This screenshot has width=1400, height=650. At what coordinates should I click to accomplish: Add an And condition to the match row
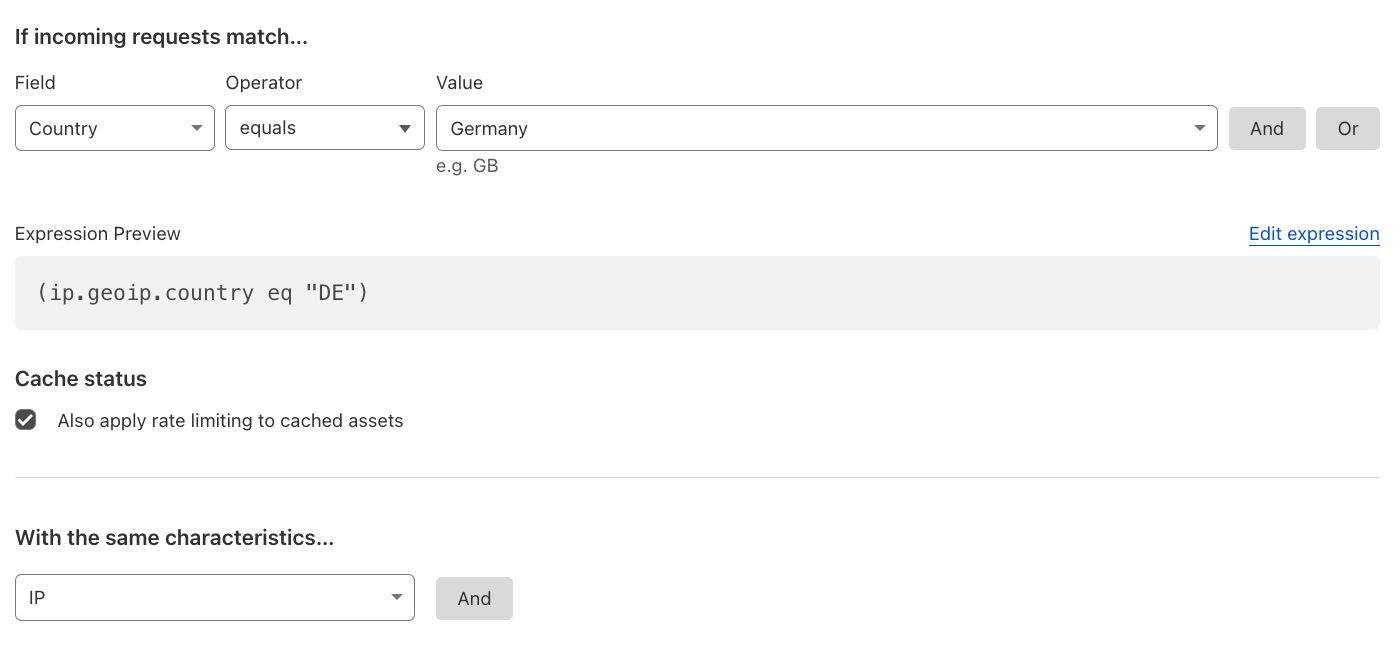tap(1267, 128)
